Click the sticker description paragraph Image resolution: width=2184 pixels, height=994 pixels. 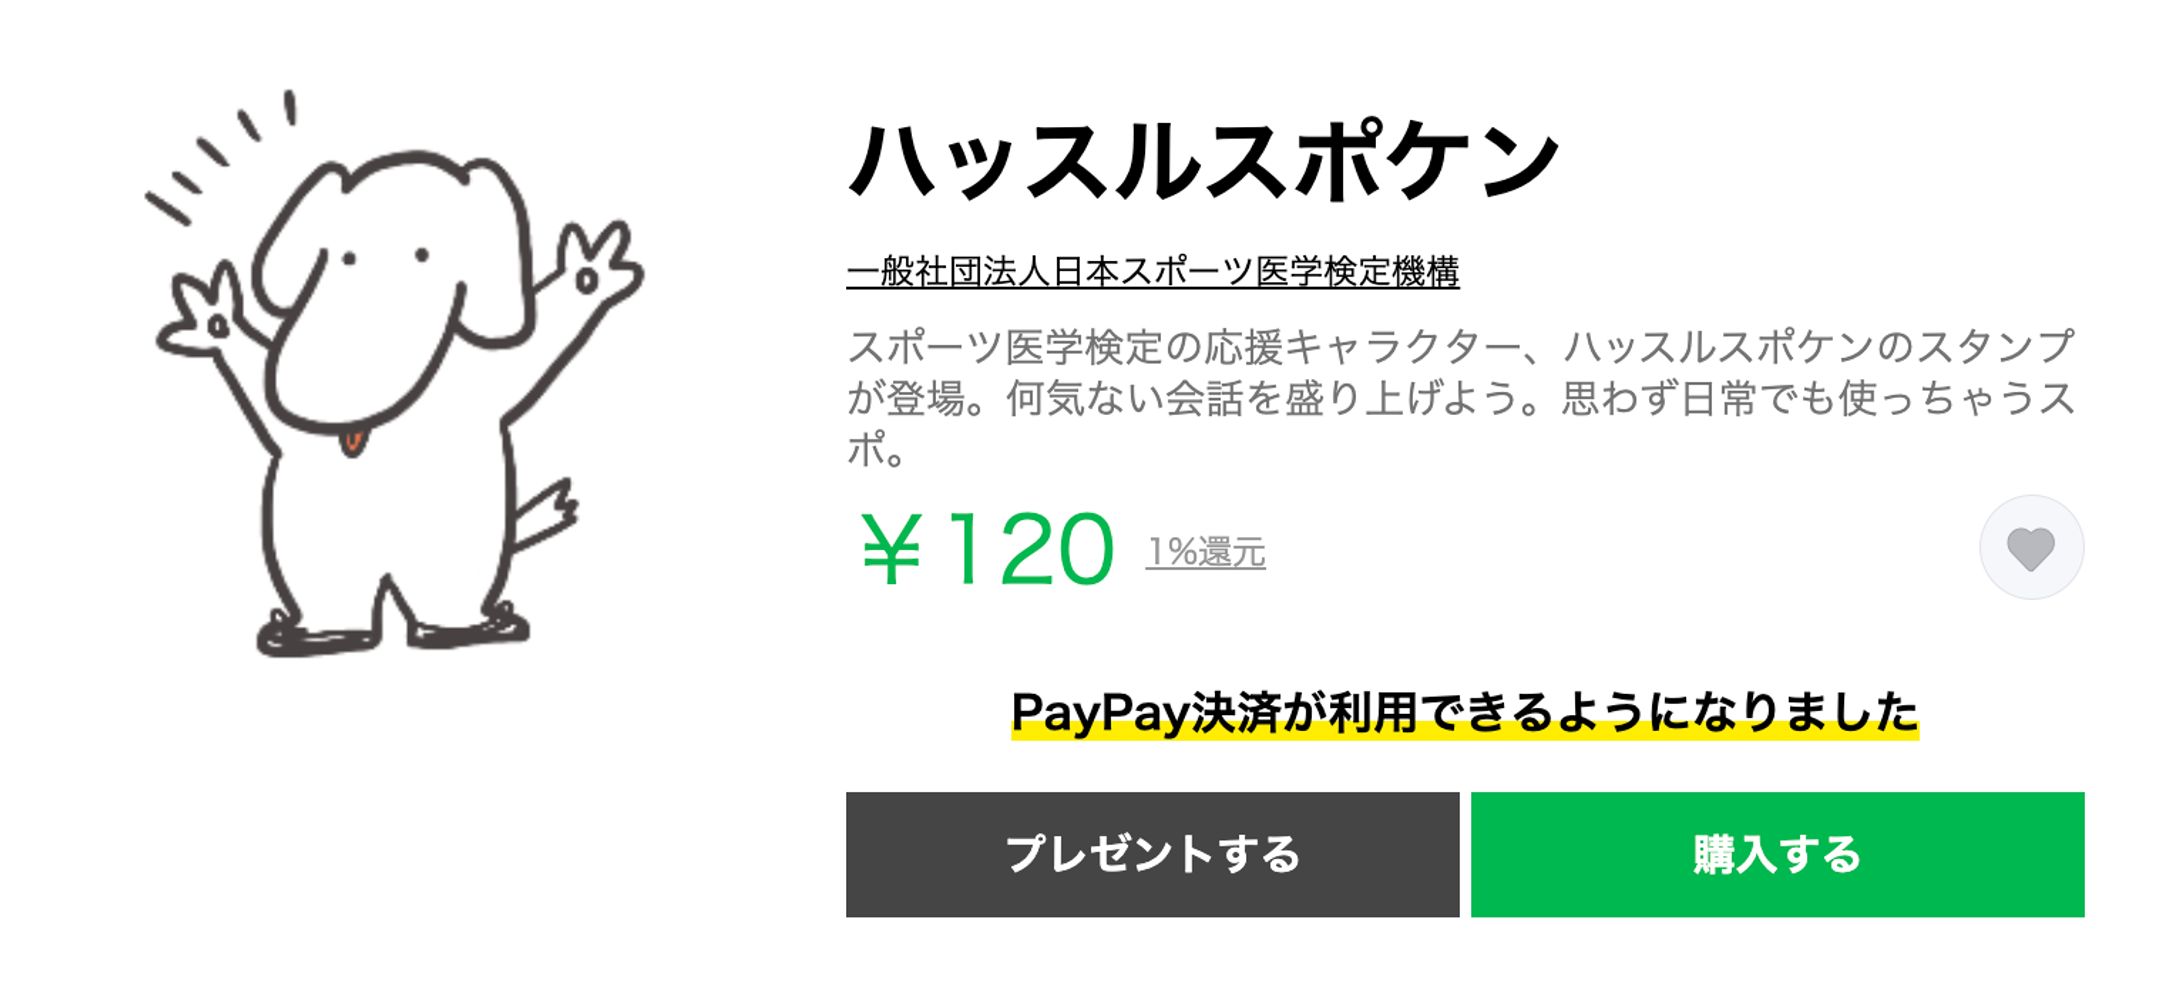1460,398
